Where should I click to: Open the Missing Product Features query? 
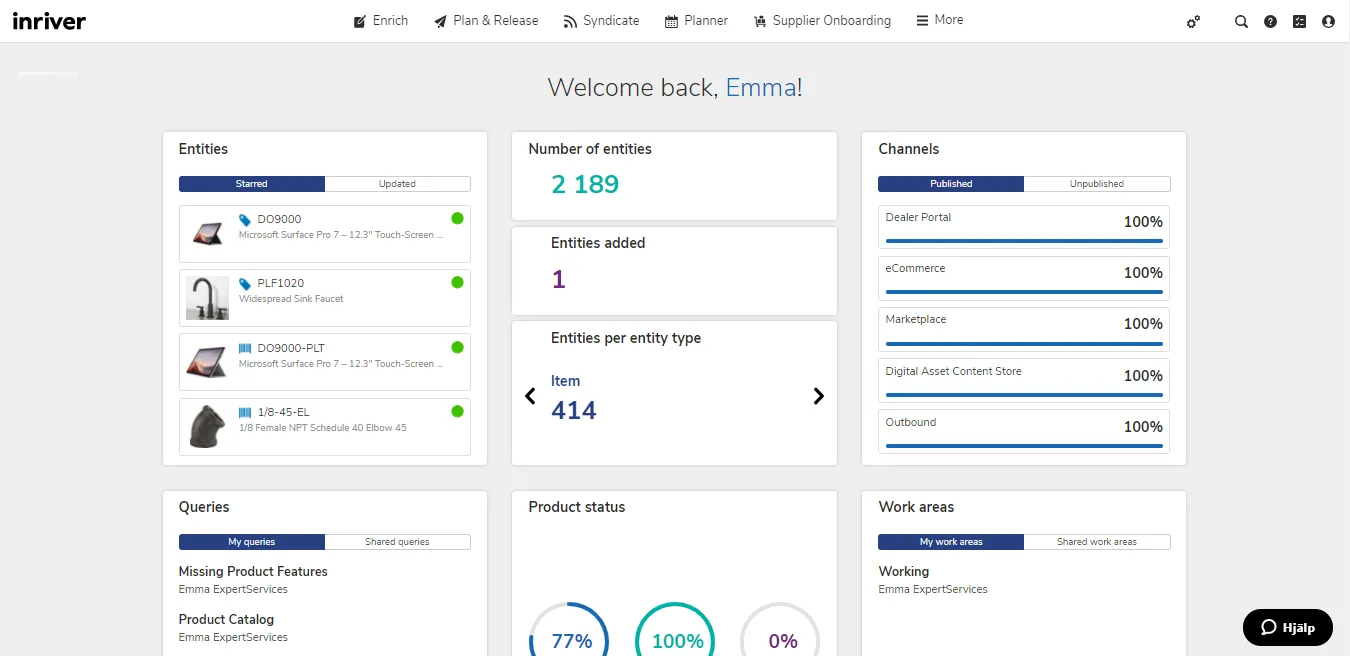click(x=253, y=571)
